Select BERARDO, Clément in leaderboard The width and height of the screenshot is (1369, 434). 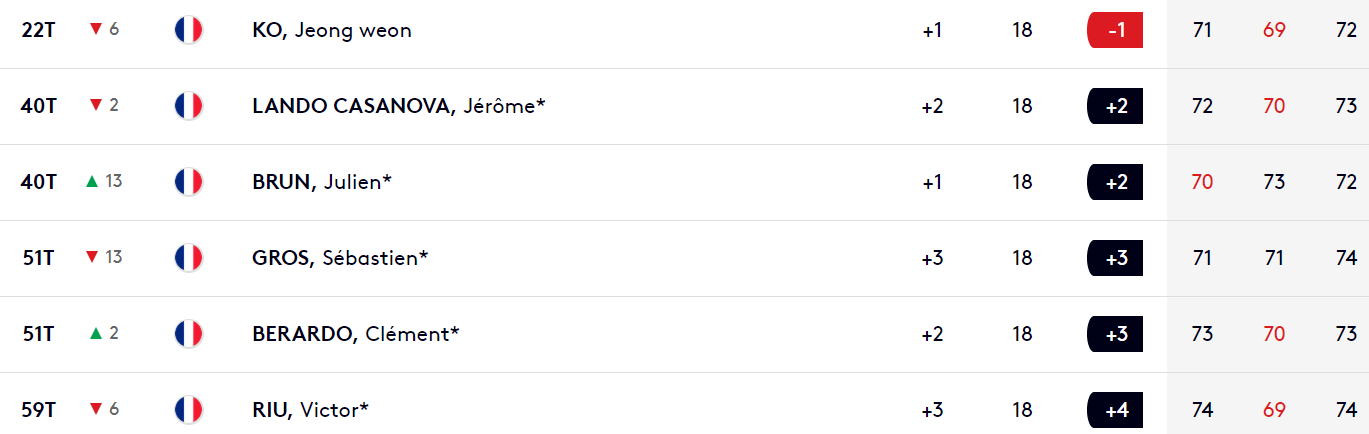(356, 333)
